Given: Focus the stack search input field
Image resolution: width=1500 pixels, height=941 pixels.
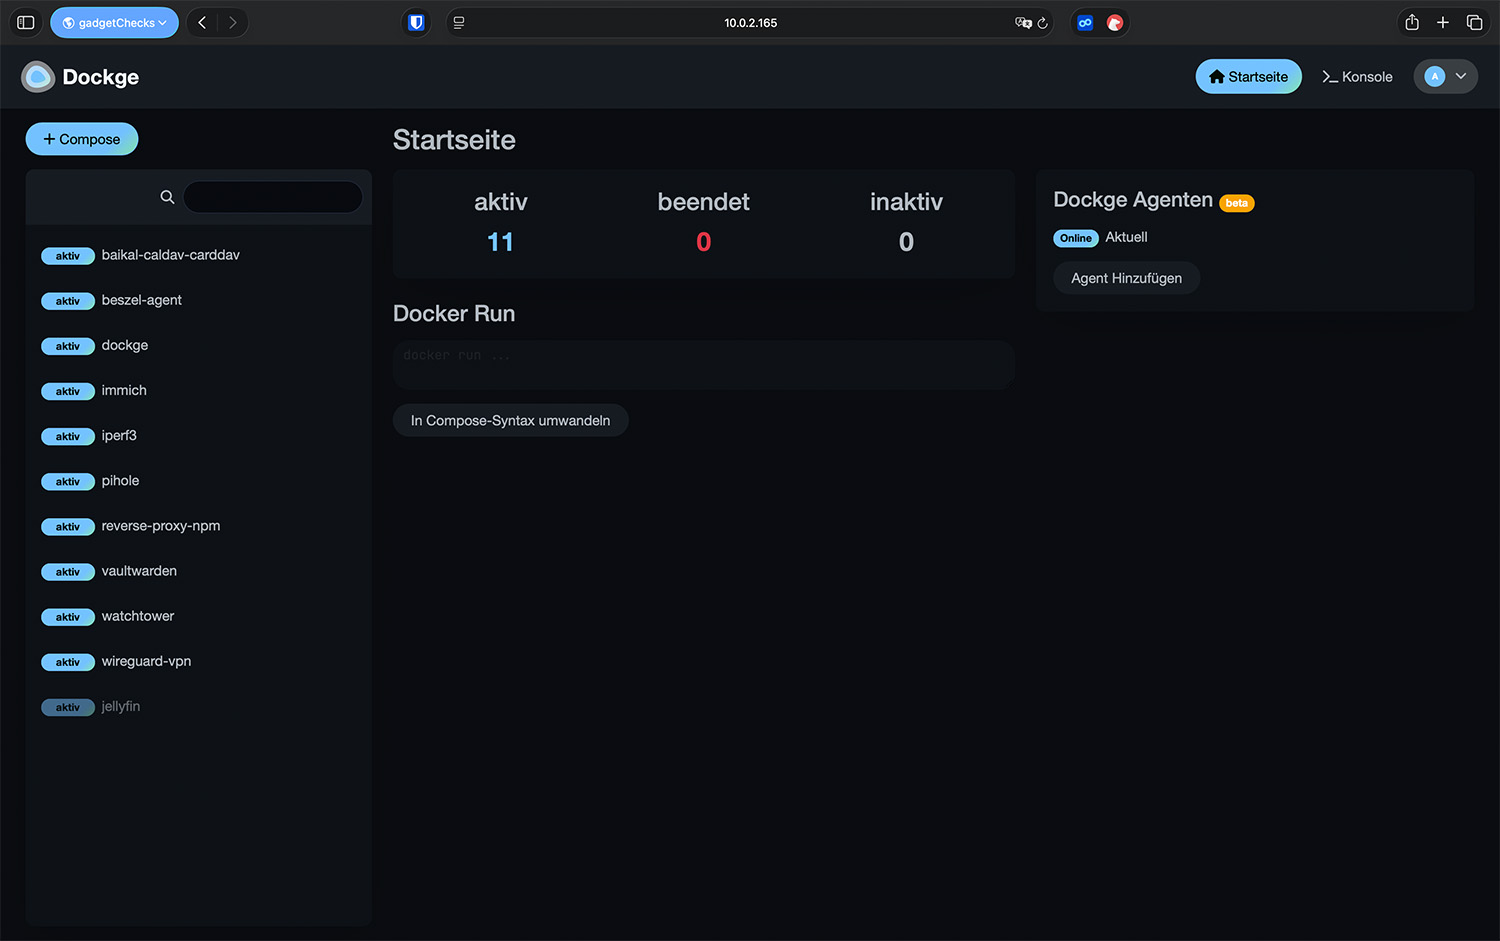Looking at the screenshot, I should (273, 197).
